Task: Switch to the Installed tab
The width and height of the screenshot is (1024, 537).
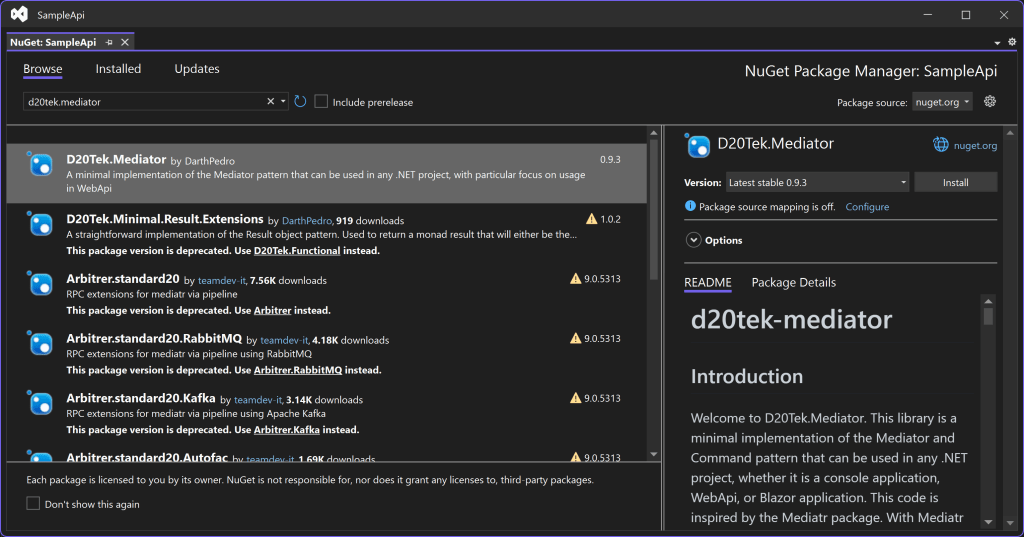Action: click(118, 69)
